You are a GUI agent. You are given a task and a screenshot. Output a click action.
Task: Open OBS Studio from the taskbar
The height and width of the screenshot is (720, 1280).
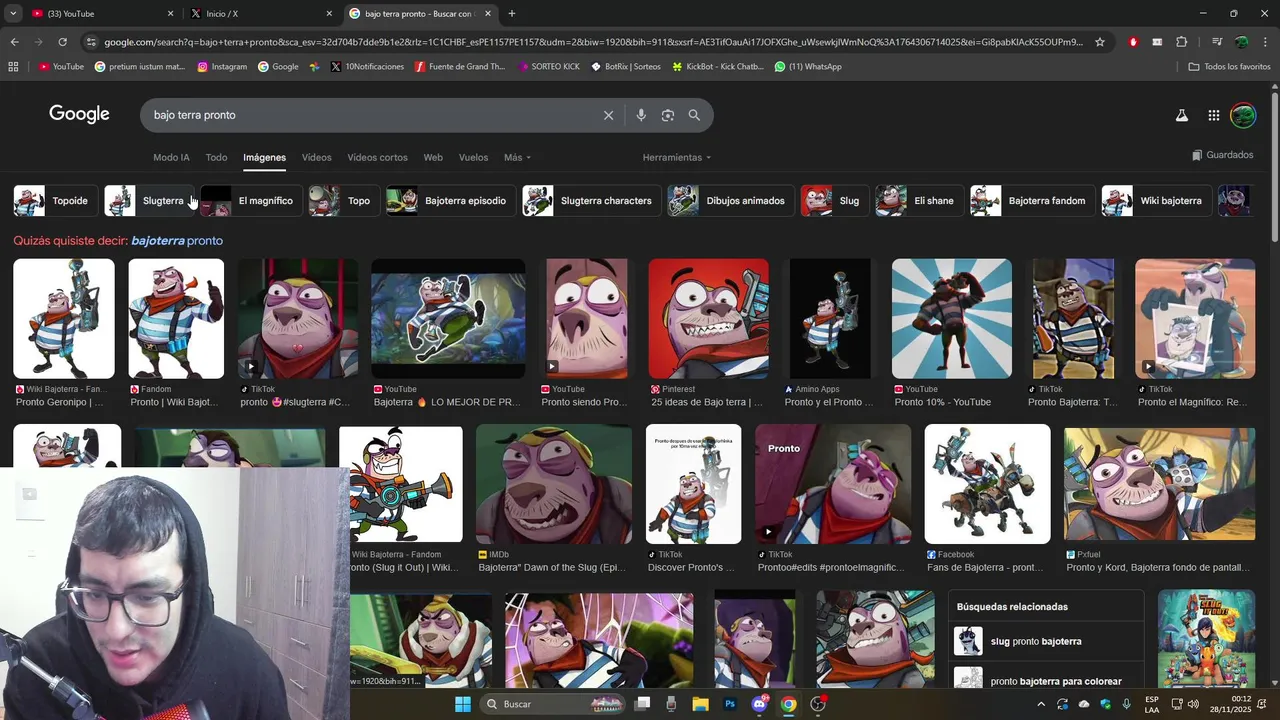[x=818, y=704]
